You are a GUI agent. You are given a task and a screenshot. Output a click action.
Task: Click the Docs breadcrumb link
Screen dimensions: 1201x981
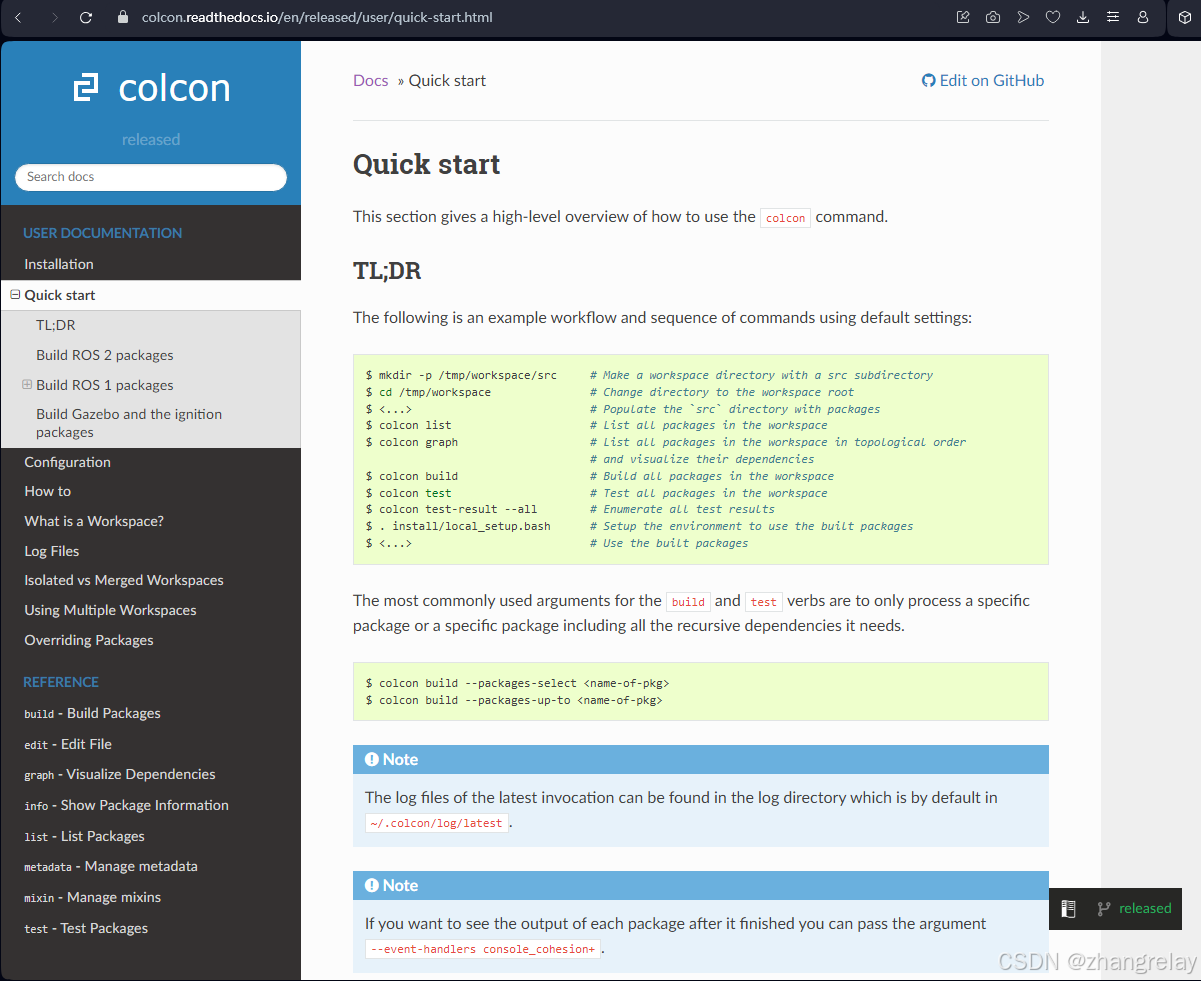tap(370, 81)
